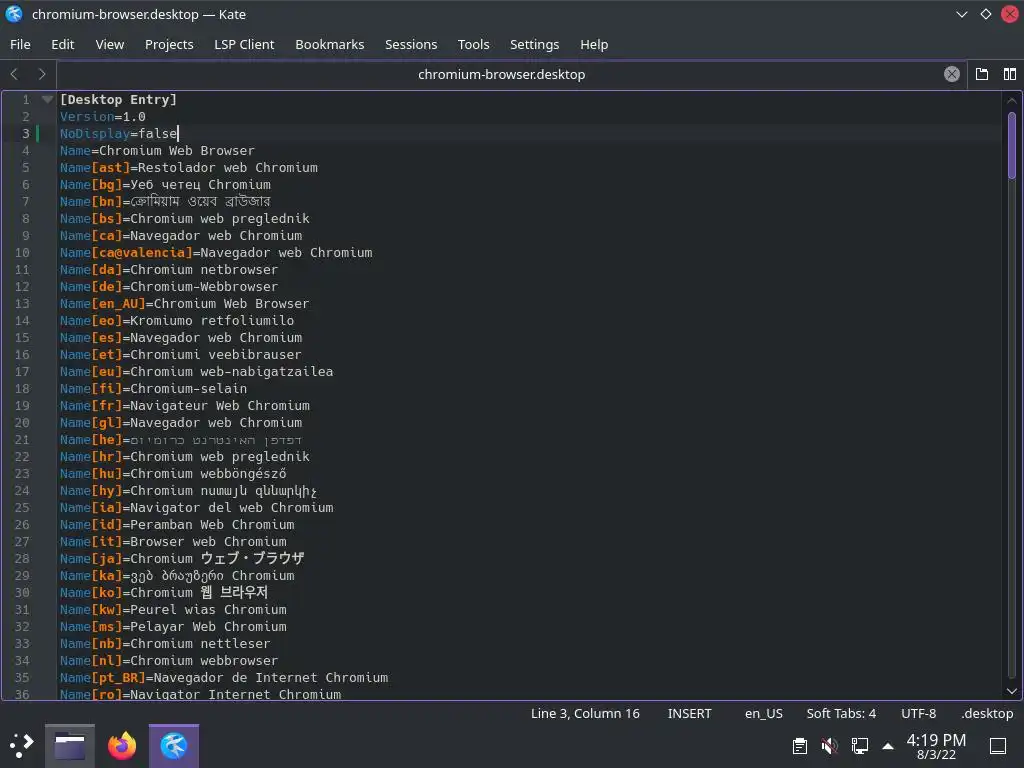Screen dimensions: 1024x768
Task: Go forward to next document arrow
Action: [42, 74]
